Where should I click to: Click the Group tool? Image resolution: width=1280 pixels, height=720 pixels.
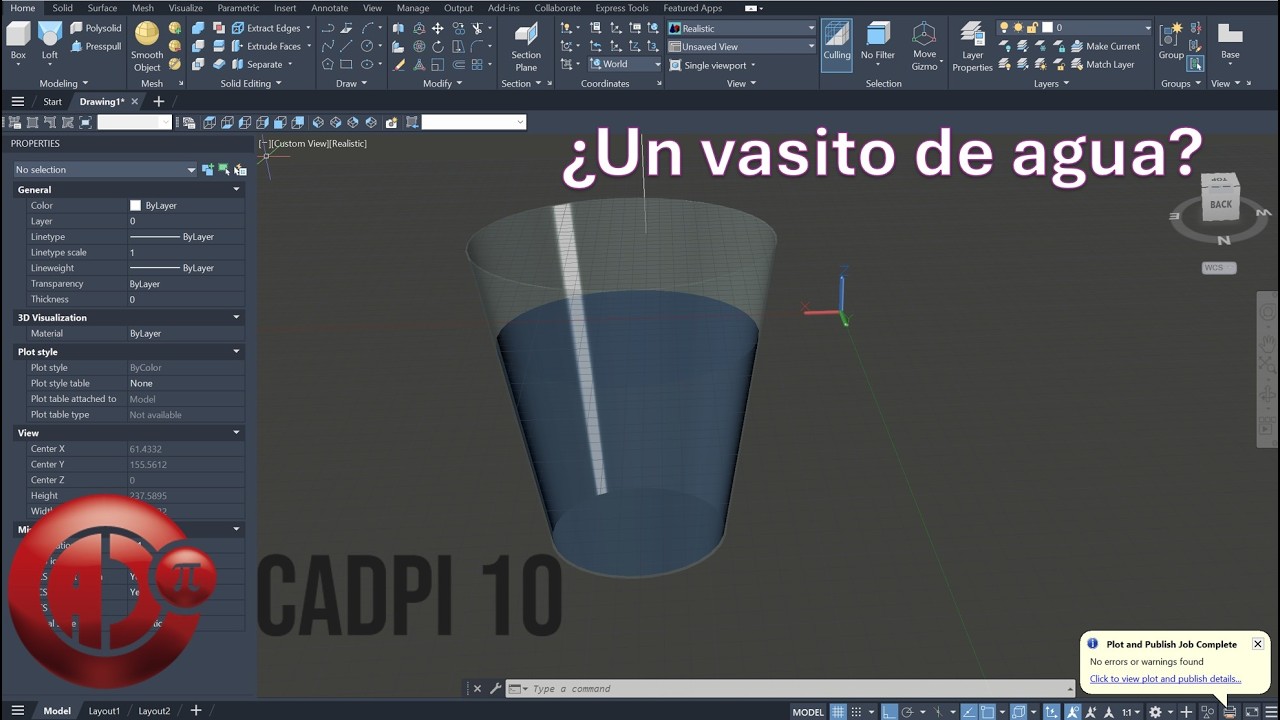point(1171,41)
